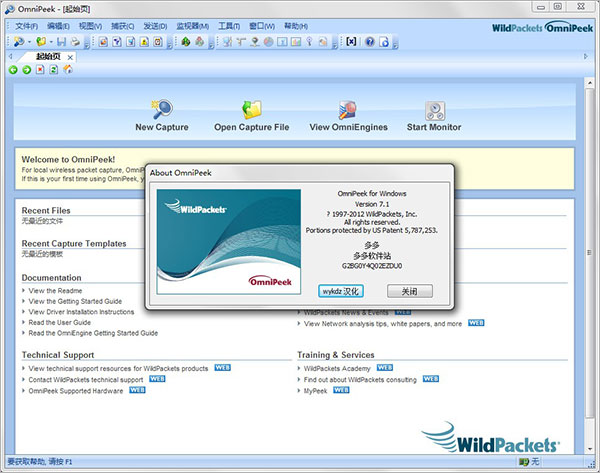The width and height of the screenshot is (600, 473).
Task: Open the 文件(F) menu
Action: [x=26, y=26]
